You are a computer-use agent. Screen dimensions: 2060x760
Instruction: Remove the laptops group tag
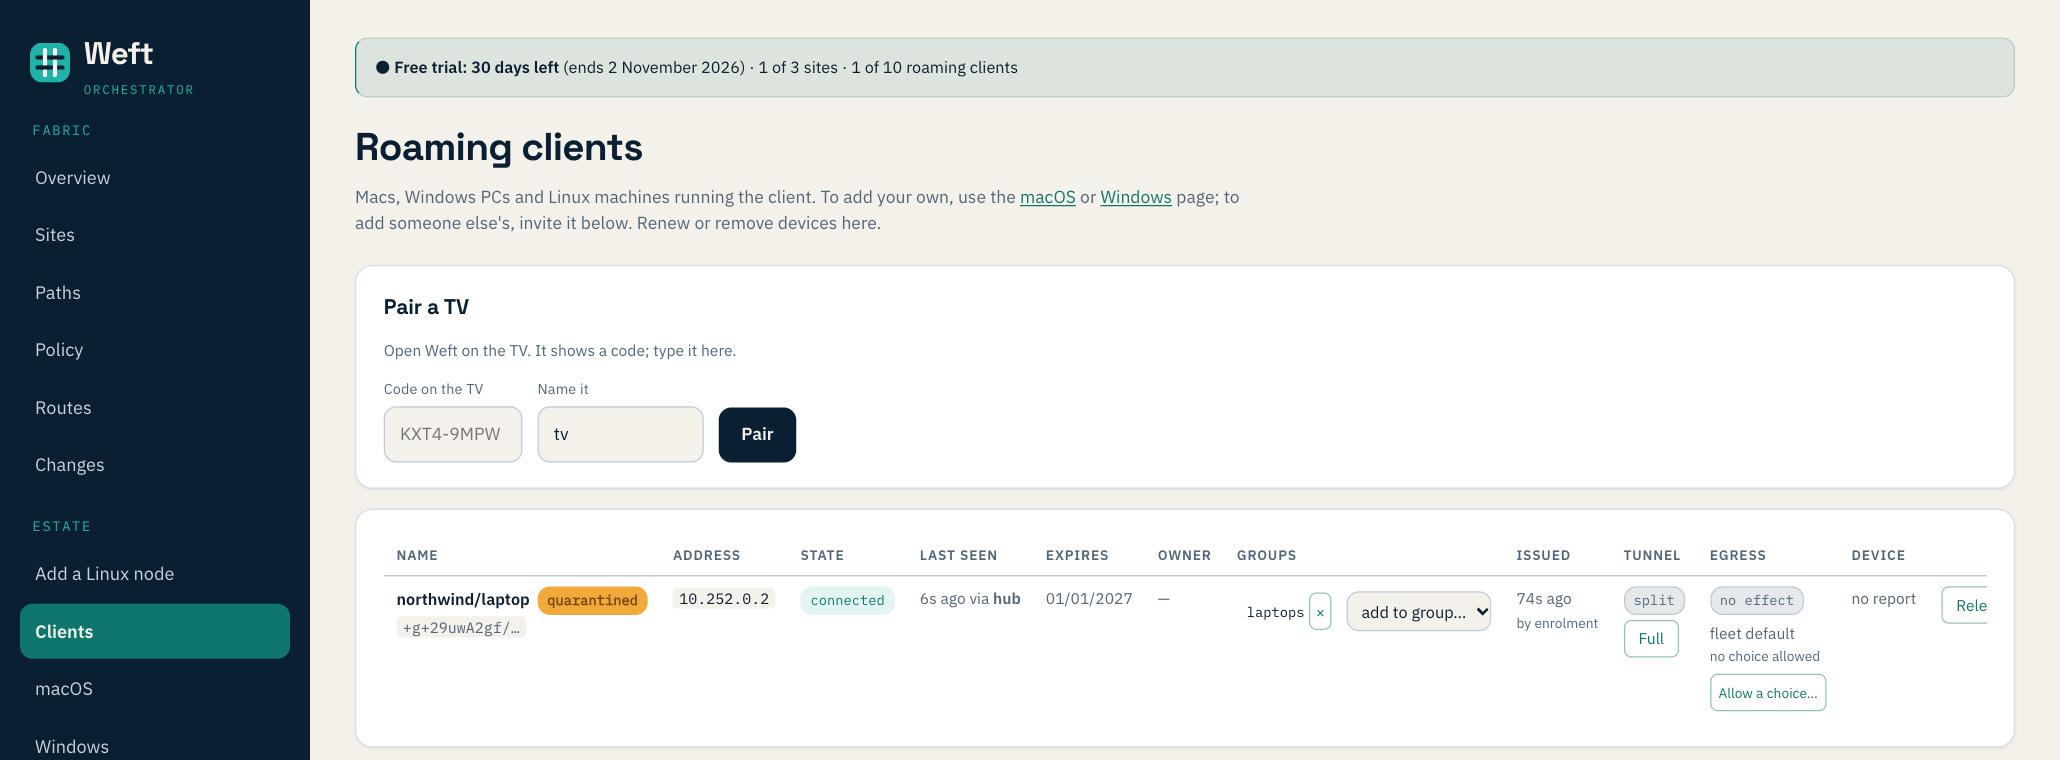(x=1320, y=612)
